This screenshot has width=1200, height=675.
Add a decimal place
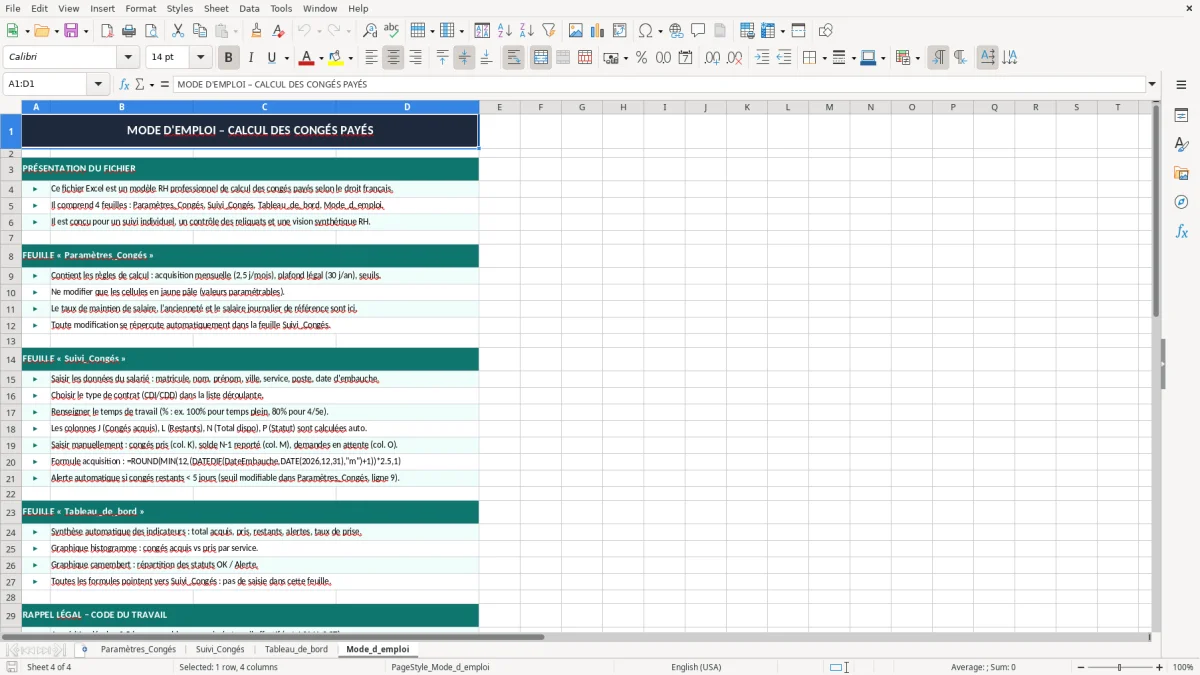pyautogui.click(x=712, y=58)
